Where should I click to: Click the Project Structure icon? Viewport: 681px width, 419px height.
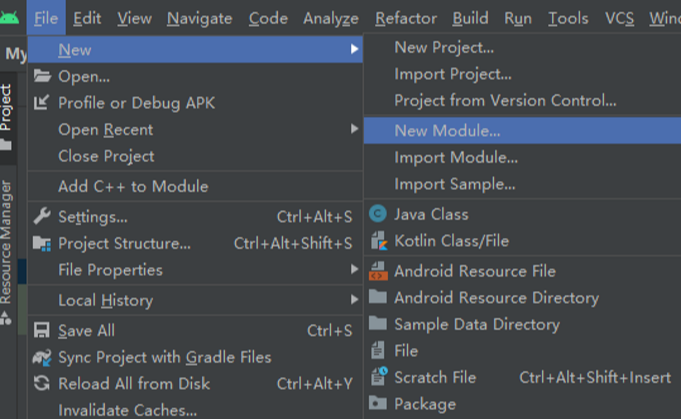(x=41, y=243)
